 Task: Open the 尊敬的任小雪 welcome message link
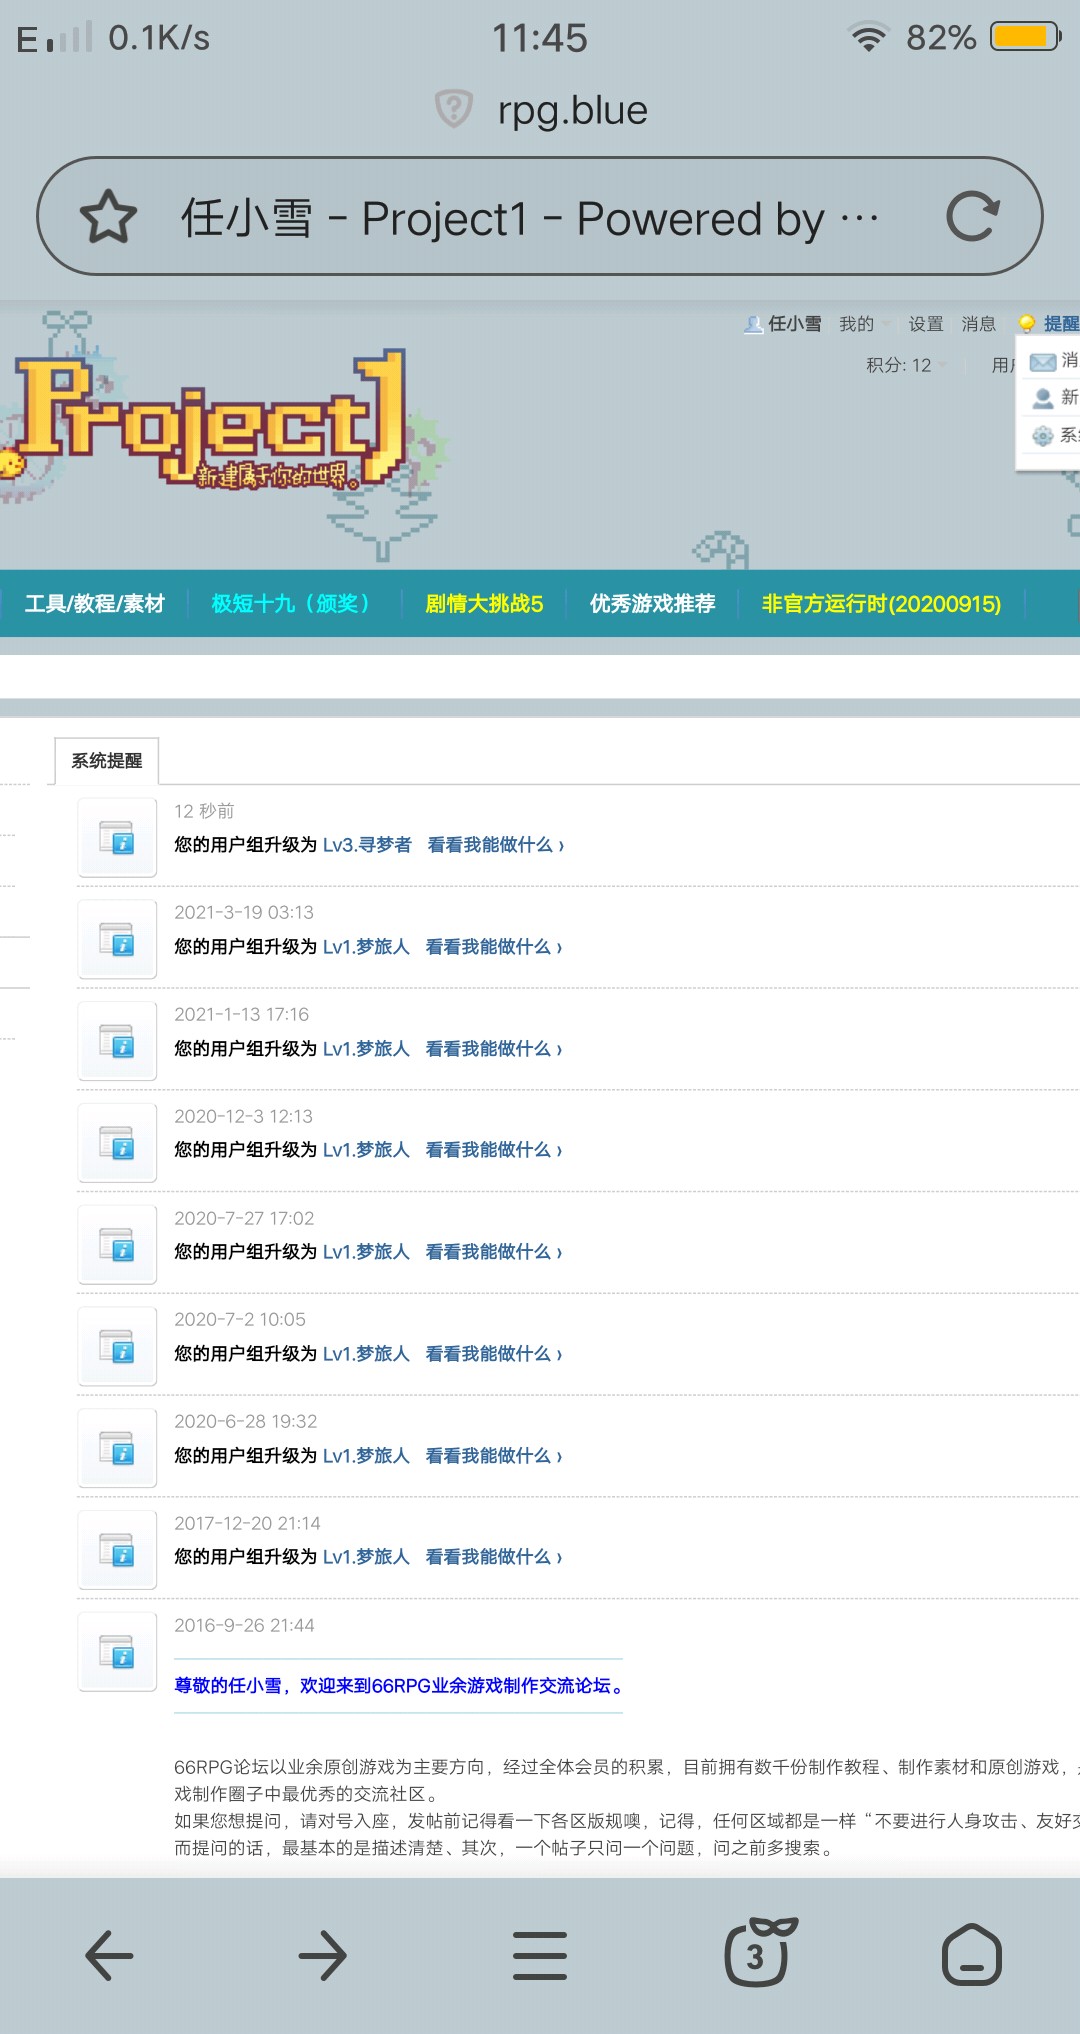pyautogui.click(x=399, y=1686)
